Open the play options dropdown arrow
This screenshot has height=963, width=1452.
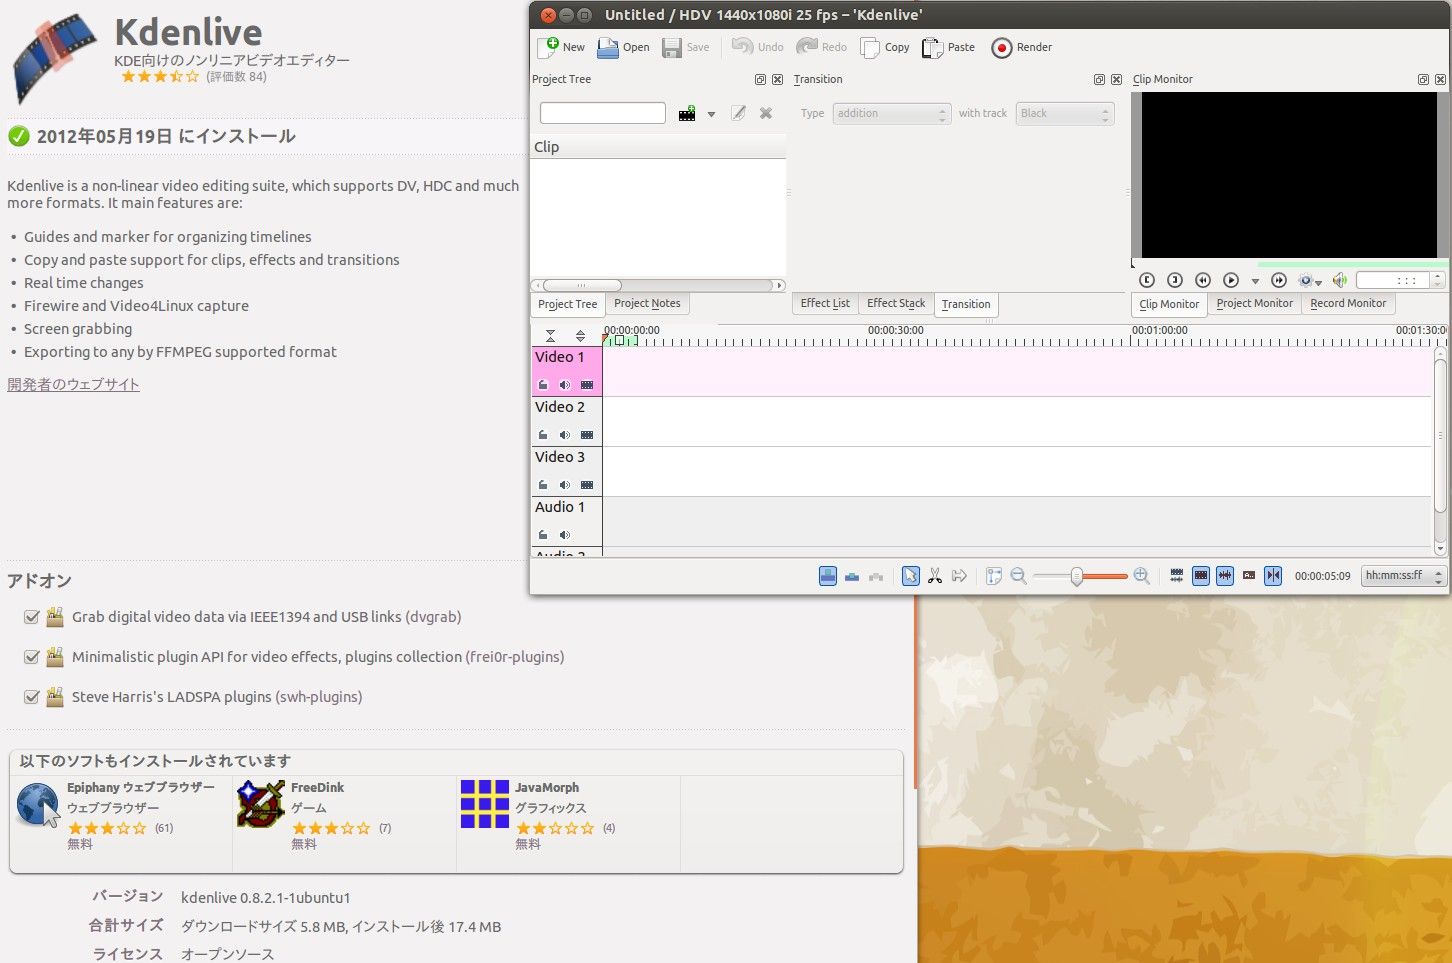click(1255, 282)
